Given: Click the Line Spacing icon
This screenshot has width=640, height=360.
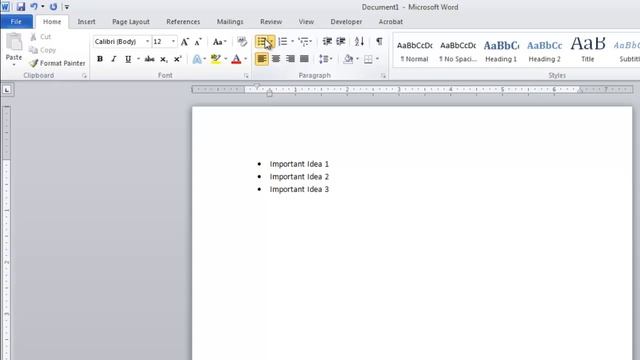Looking at the screenshot, I should (x=324, y=59).
